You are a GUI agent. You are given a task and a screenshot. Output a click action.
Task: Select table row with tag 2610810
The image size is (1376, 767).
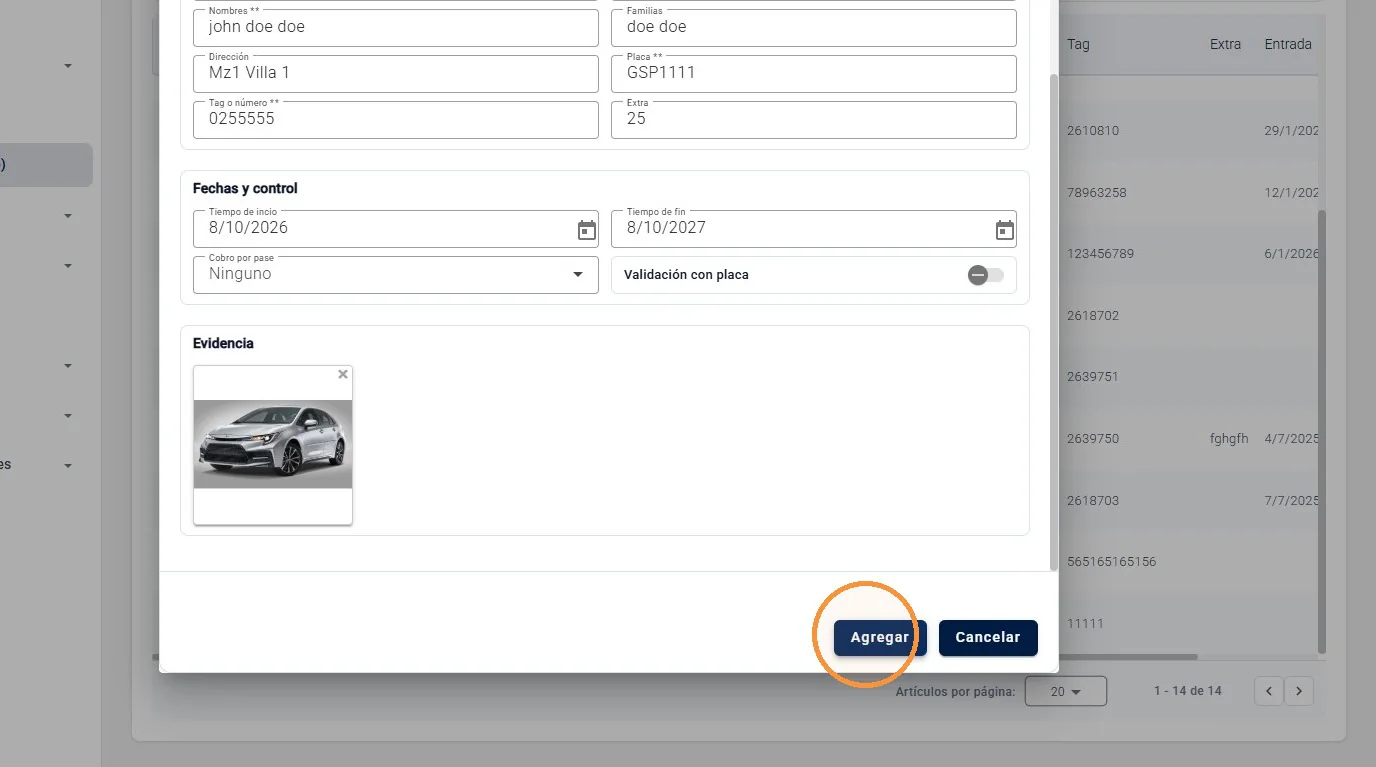1188,131
